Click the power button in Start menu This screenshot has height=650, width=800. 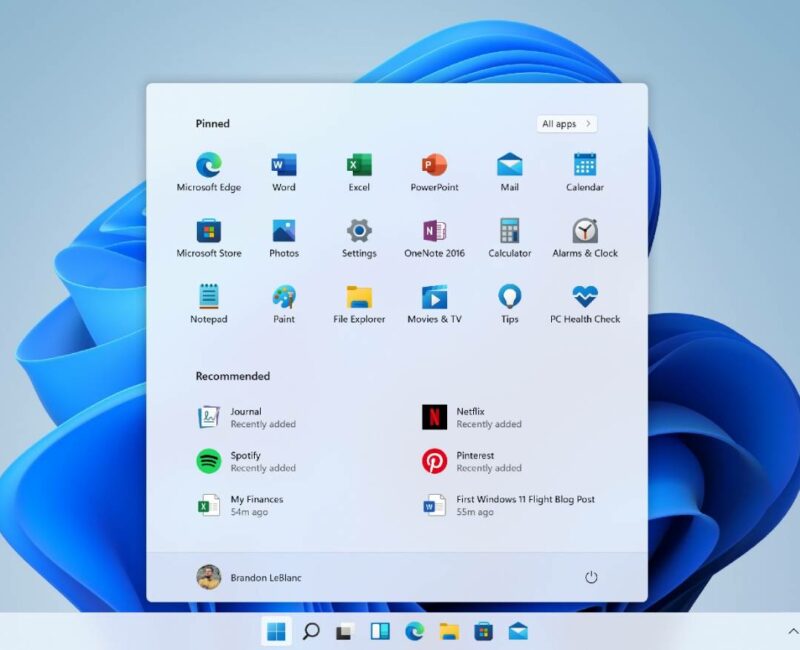[x=591, y=577]
